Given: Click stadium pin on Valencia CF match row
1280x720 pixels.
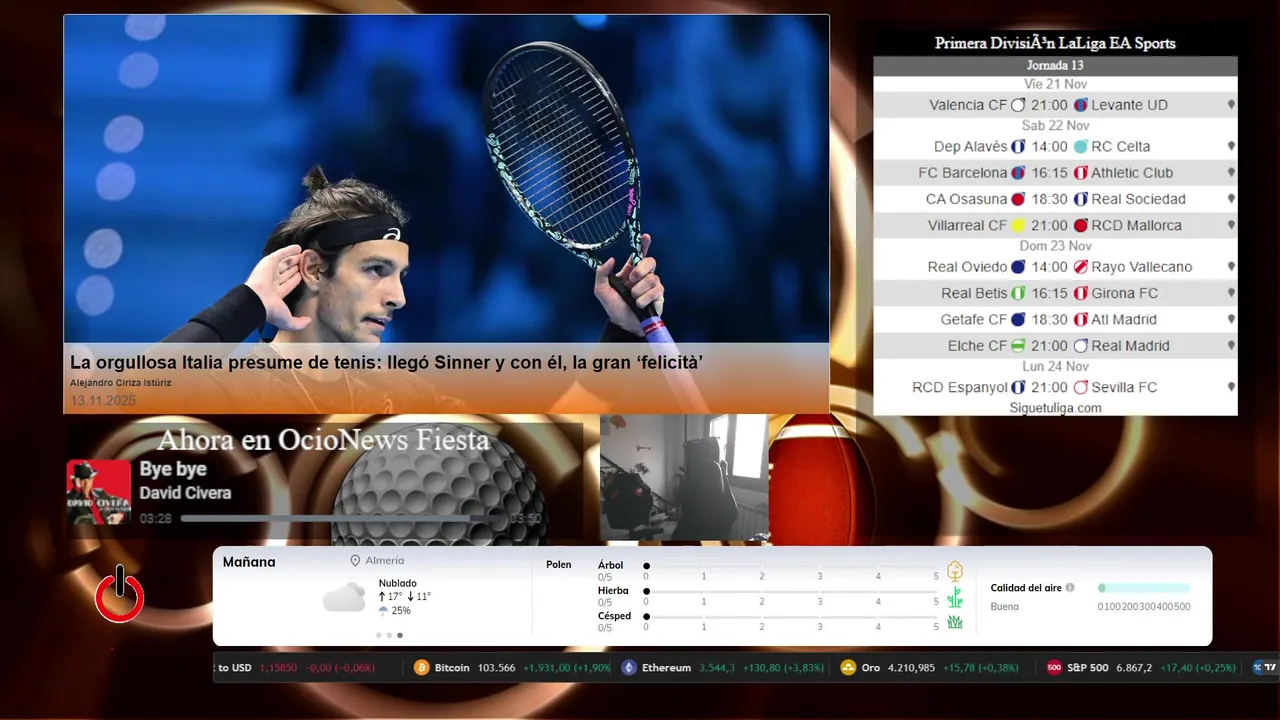Looking at the screenshot, I should [1231, 105].
